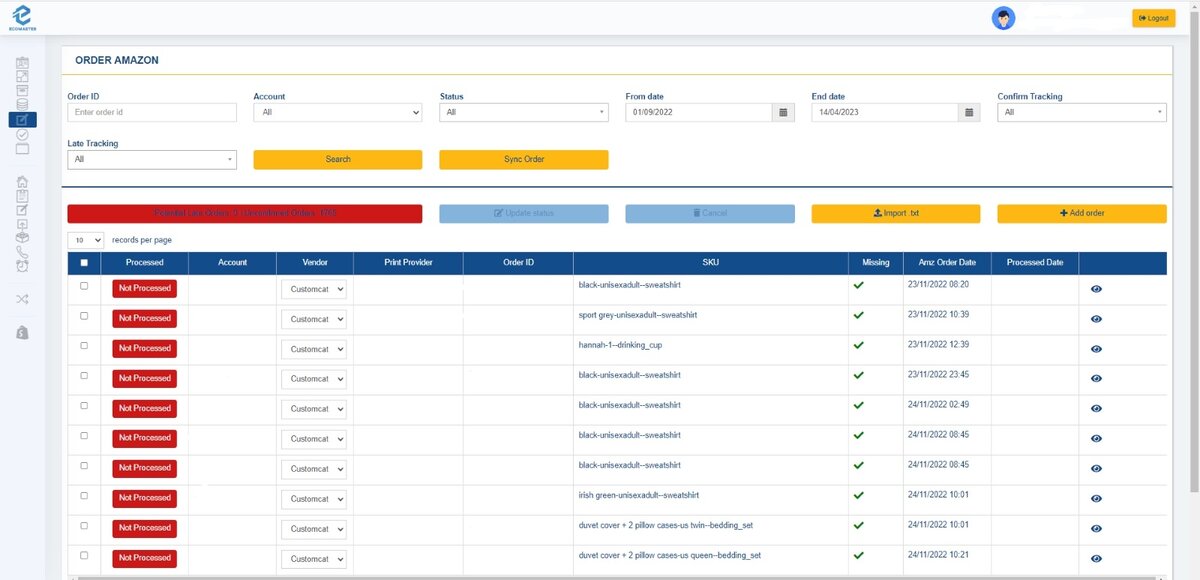Open the database stack sidebar icon
This screenshot has height=580, width=1200.
pos(23,105)
